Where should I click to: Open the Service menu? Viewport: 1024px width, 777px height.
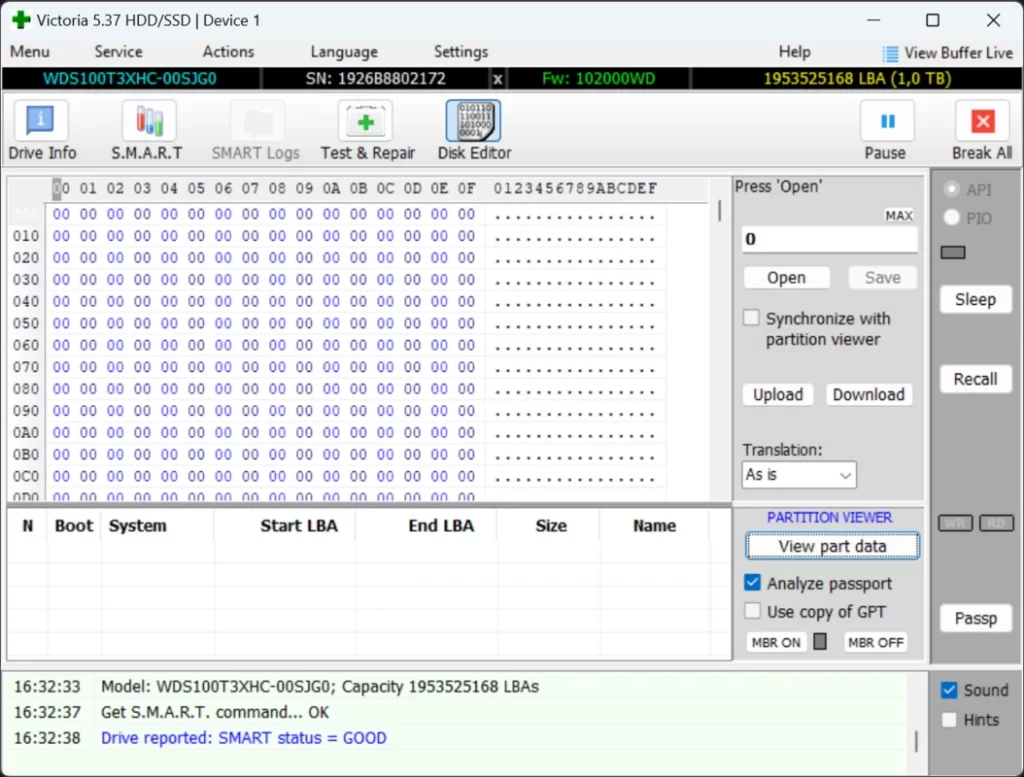pos(118,52)
